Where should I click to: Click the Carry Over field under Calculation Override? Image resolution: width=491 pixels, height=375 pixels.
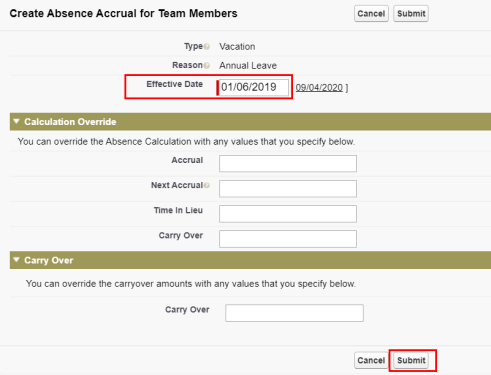pyautogui.click(x=288, y=239)
